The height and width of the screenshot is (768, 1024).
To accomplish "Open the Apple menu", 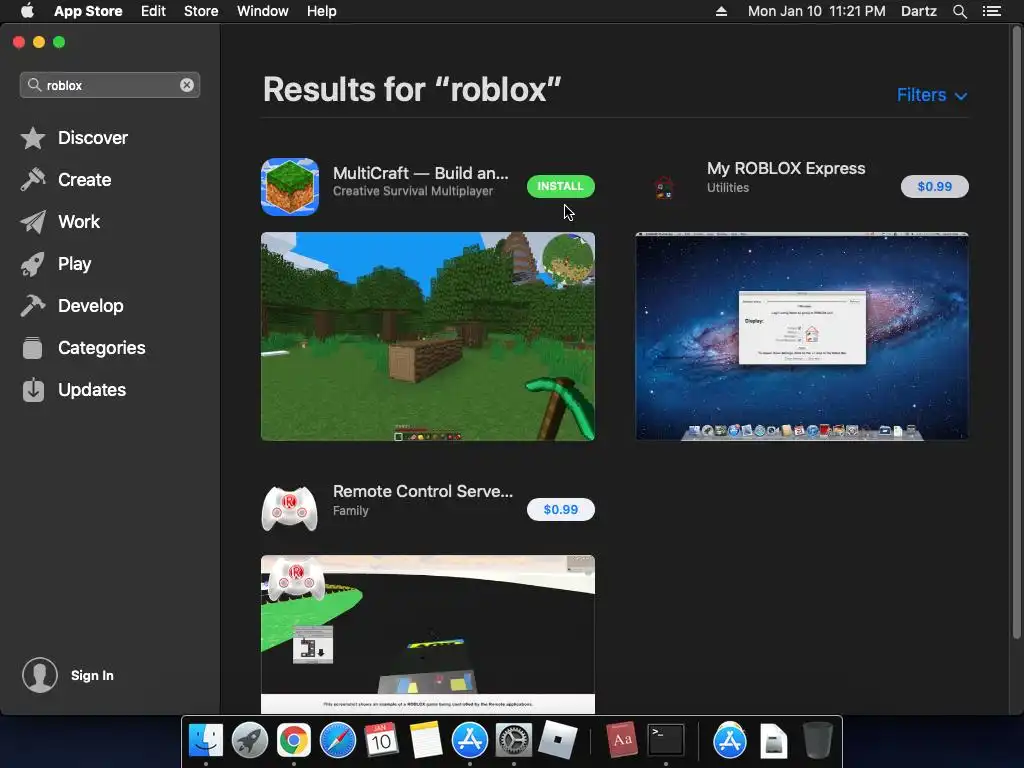I will [27, 11].
